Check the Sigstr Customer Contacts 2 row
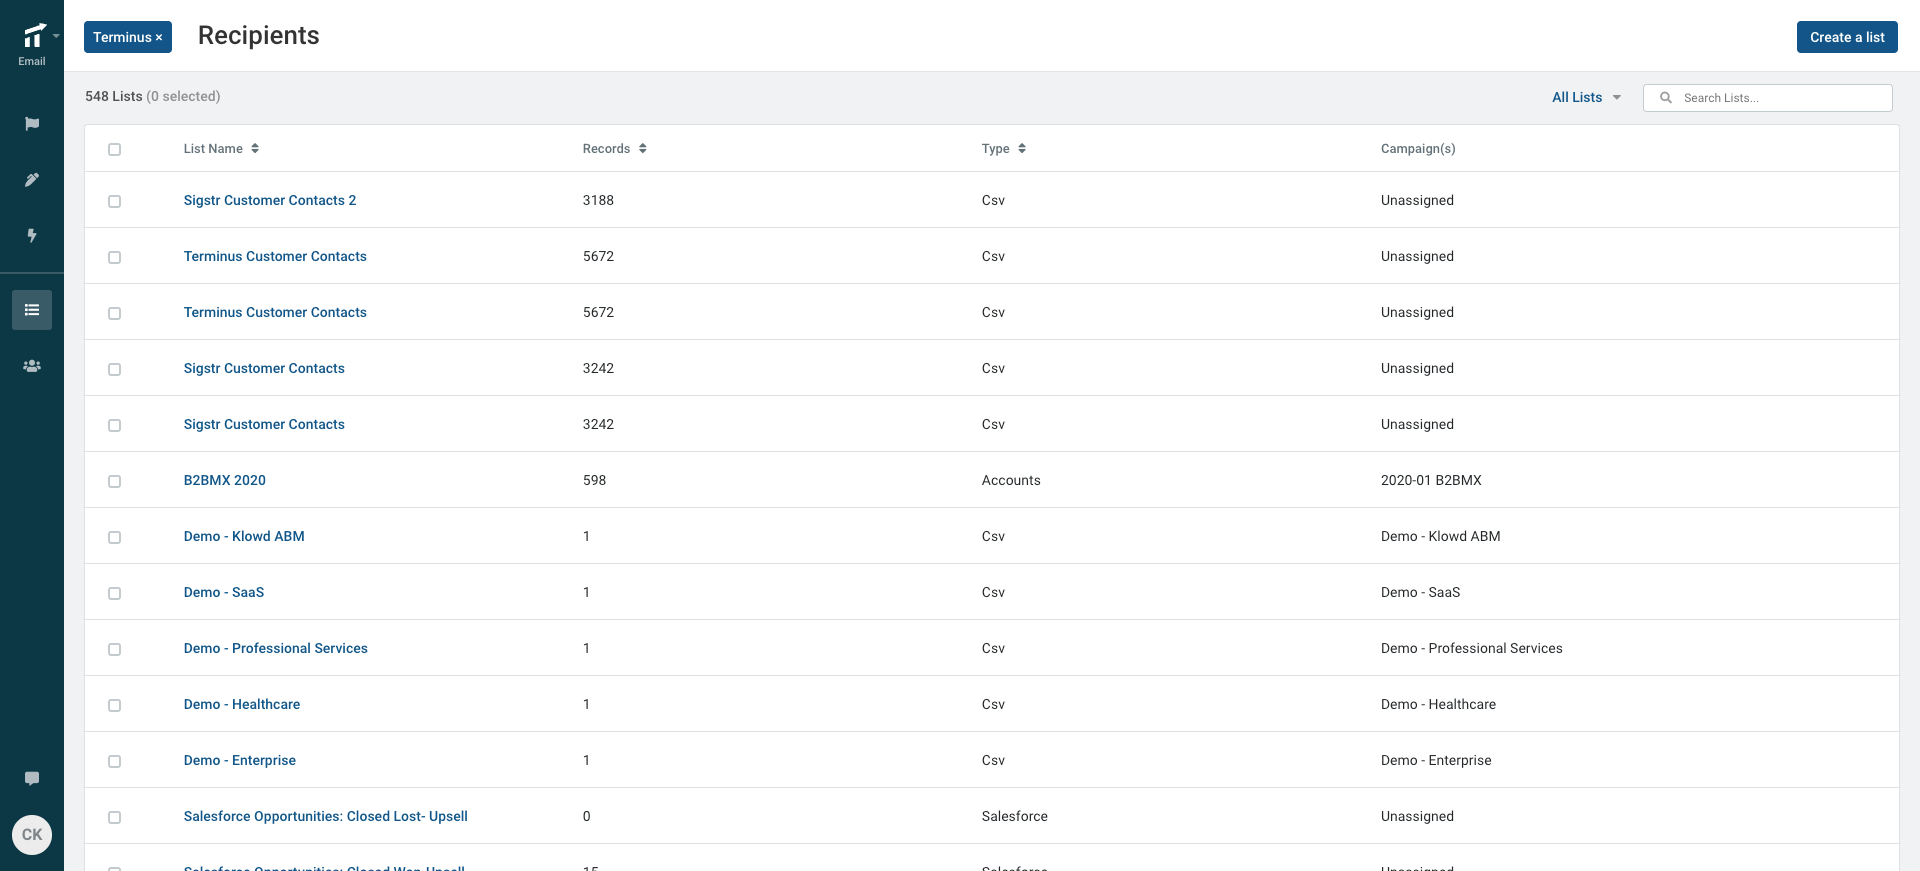This screenshot has height=871, width=1920. point(115,201)
